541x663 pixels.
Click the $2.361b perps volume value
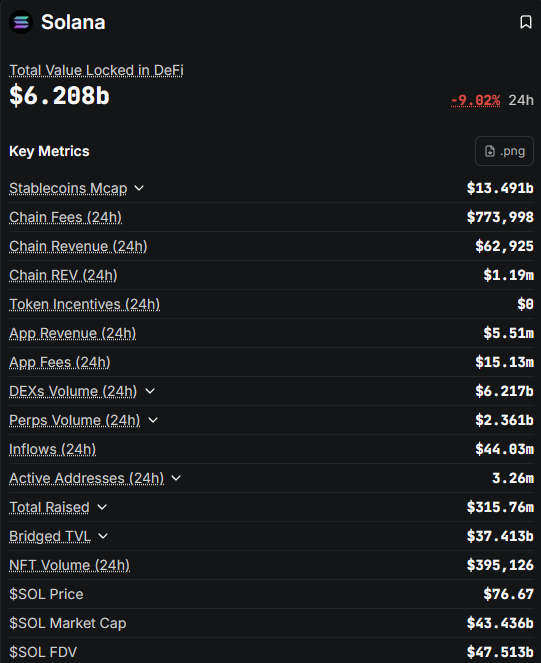pos(504,420)
